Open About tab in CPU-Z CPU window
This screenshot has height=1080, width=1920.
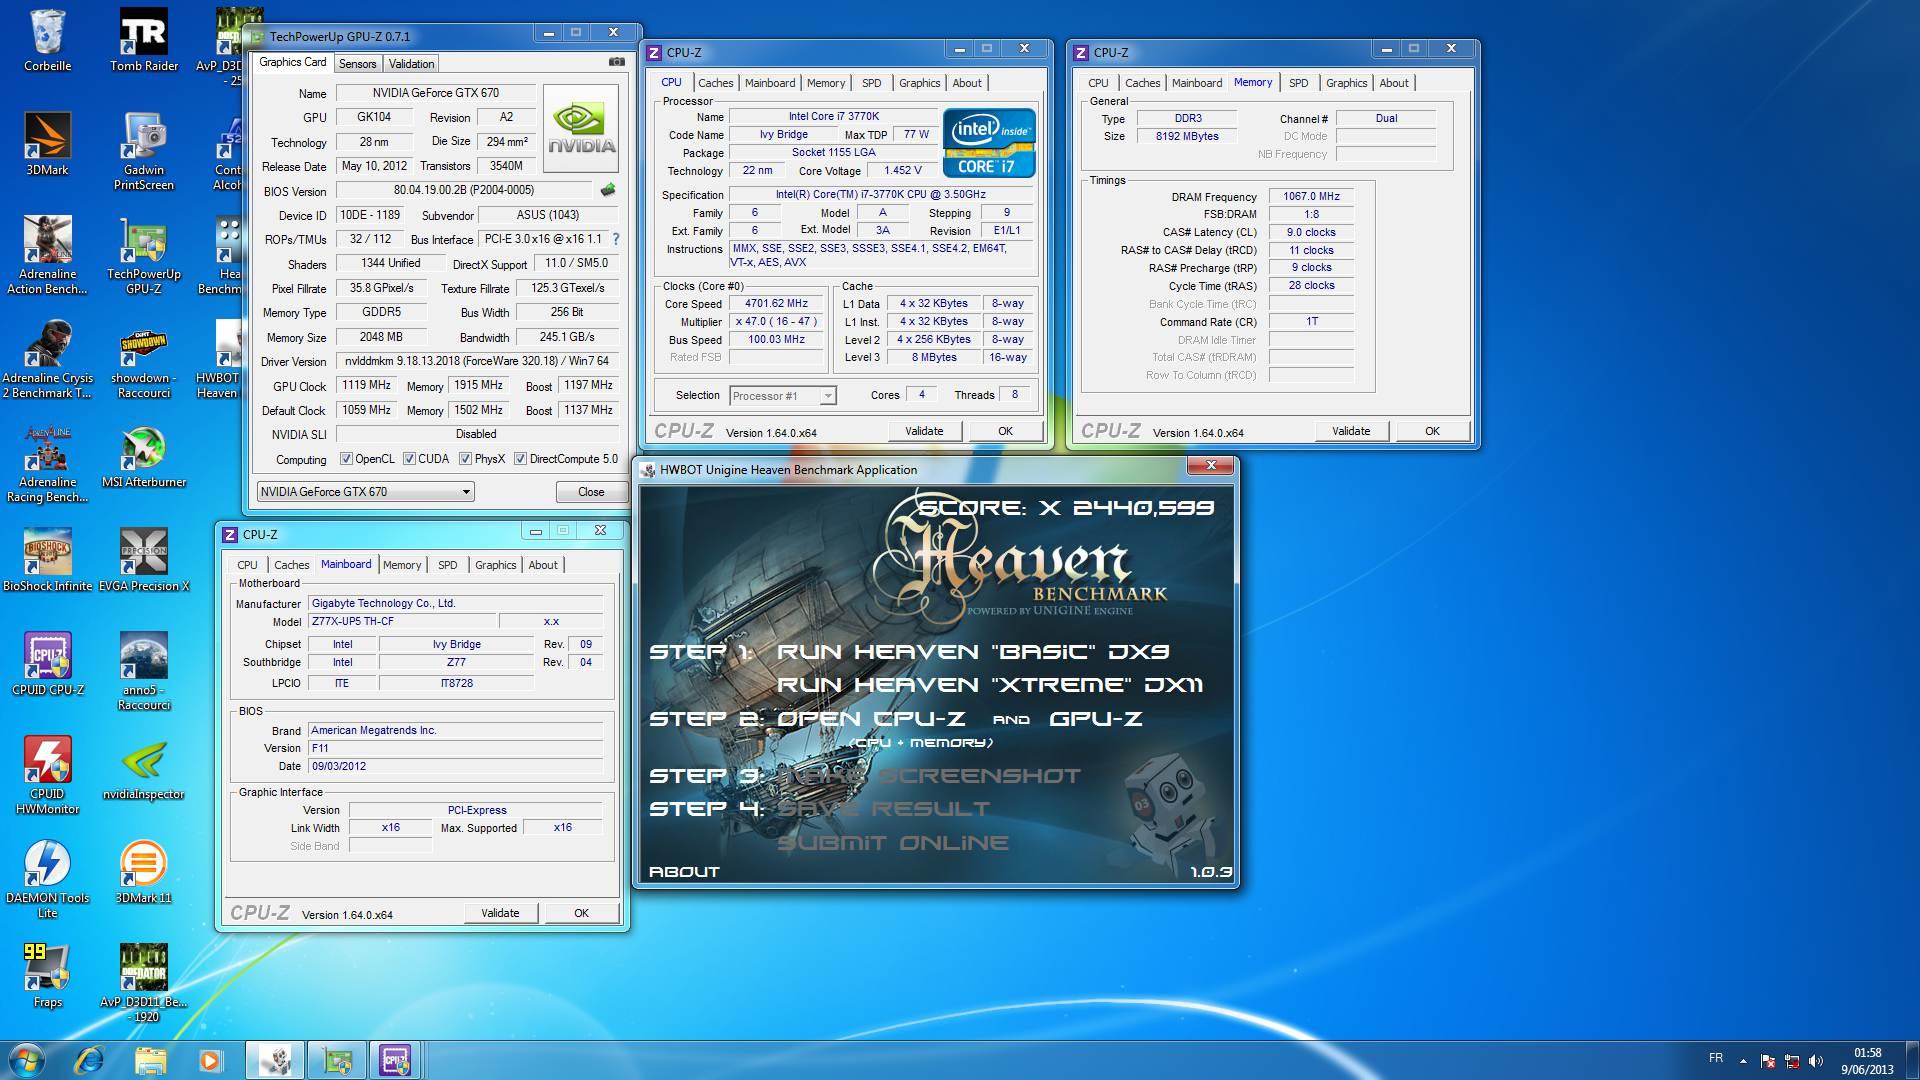[x=966, y=83]
